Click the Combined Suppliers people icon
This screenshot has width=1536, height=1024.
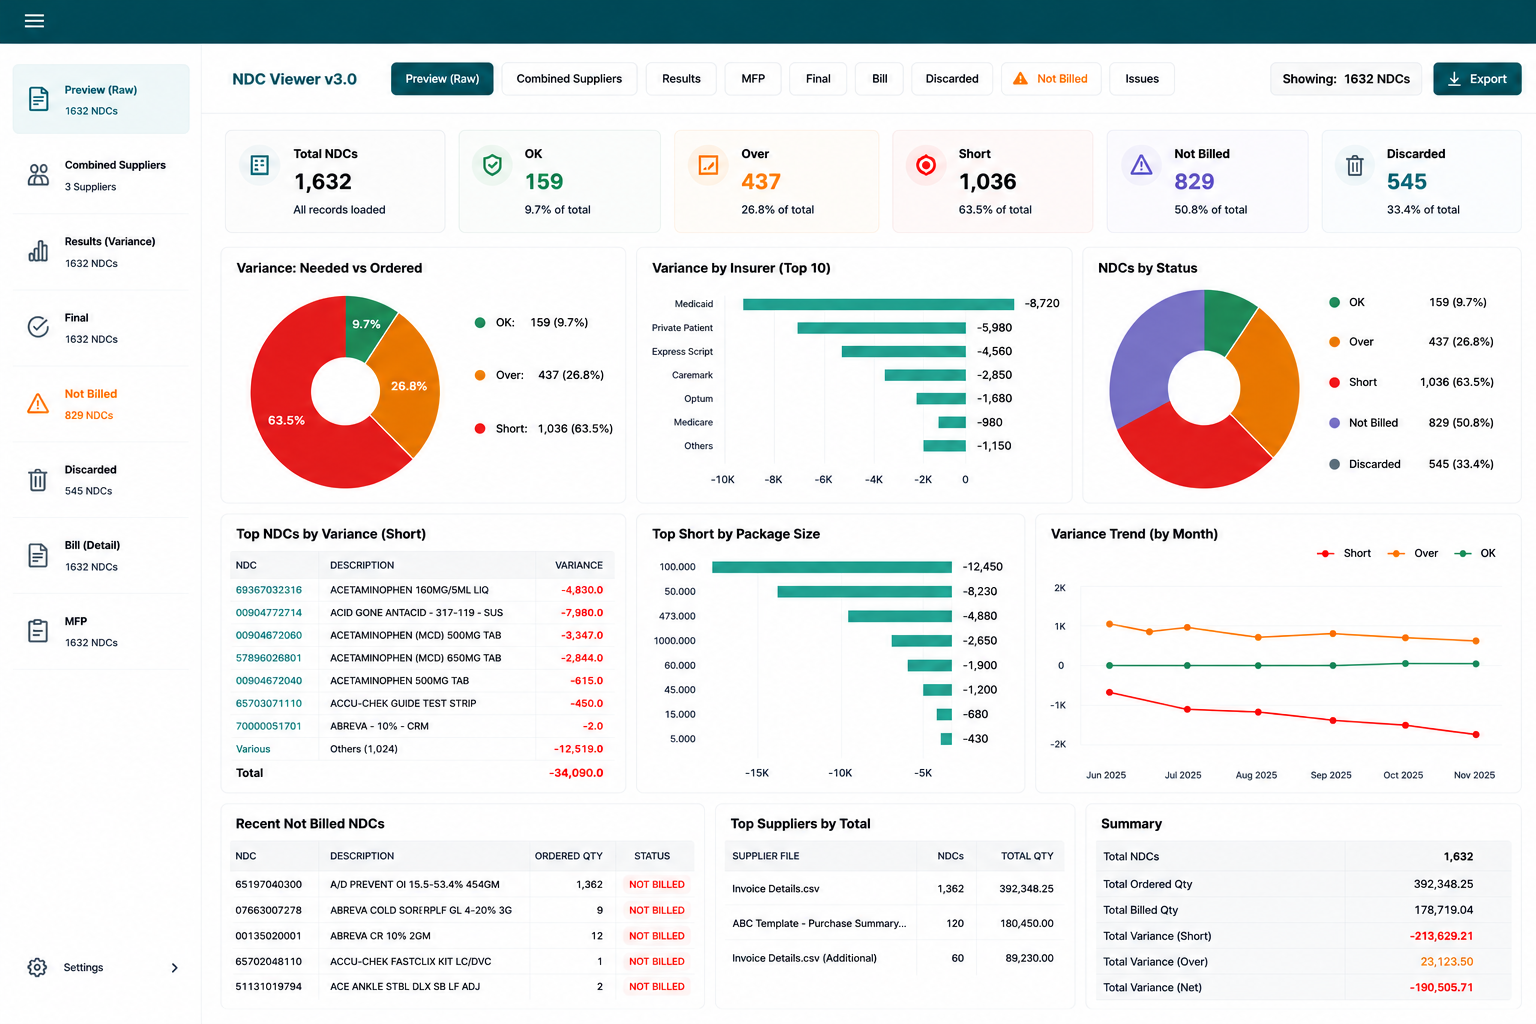(x=38, y=175)
